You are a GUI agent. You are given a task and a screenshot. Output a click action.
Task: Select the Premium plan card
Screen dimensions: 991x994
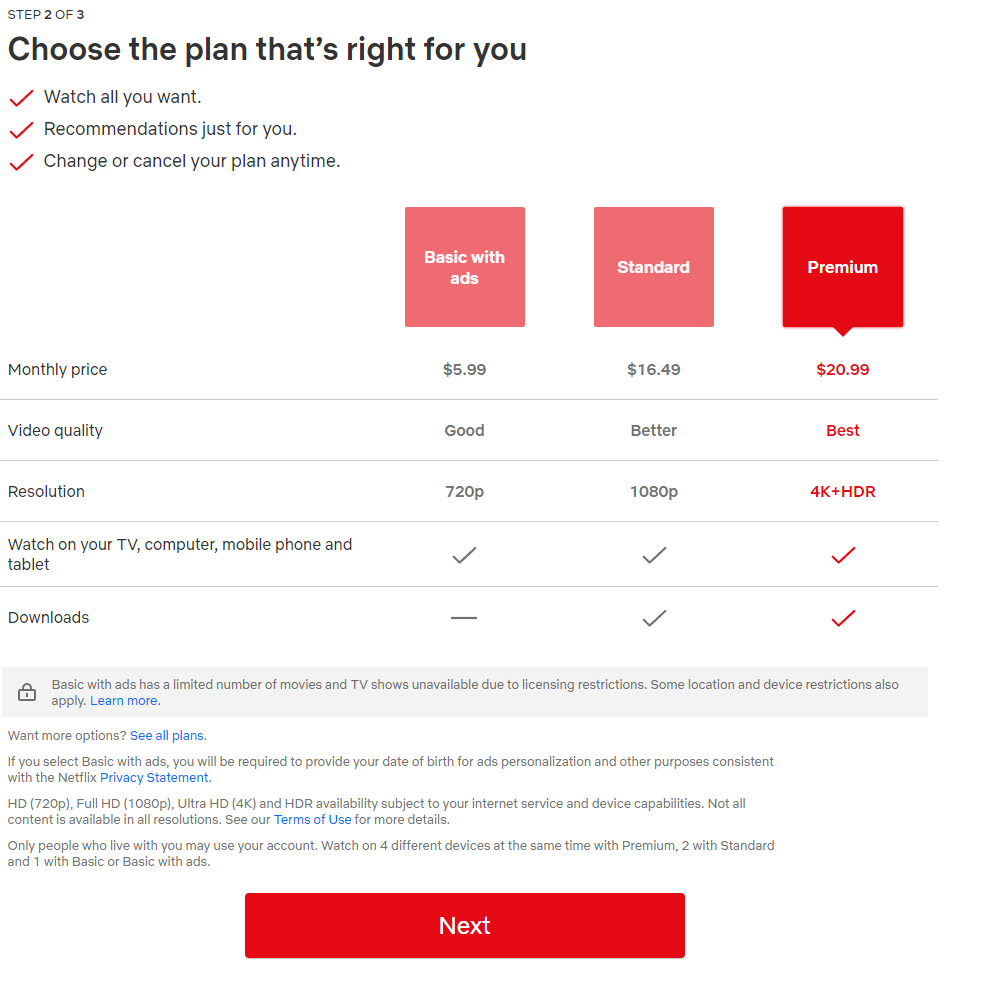click(842, 267)
